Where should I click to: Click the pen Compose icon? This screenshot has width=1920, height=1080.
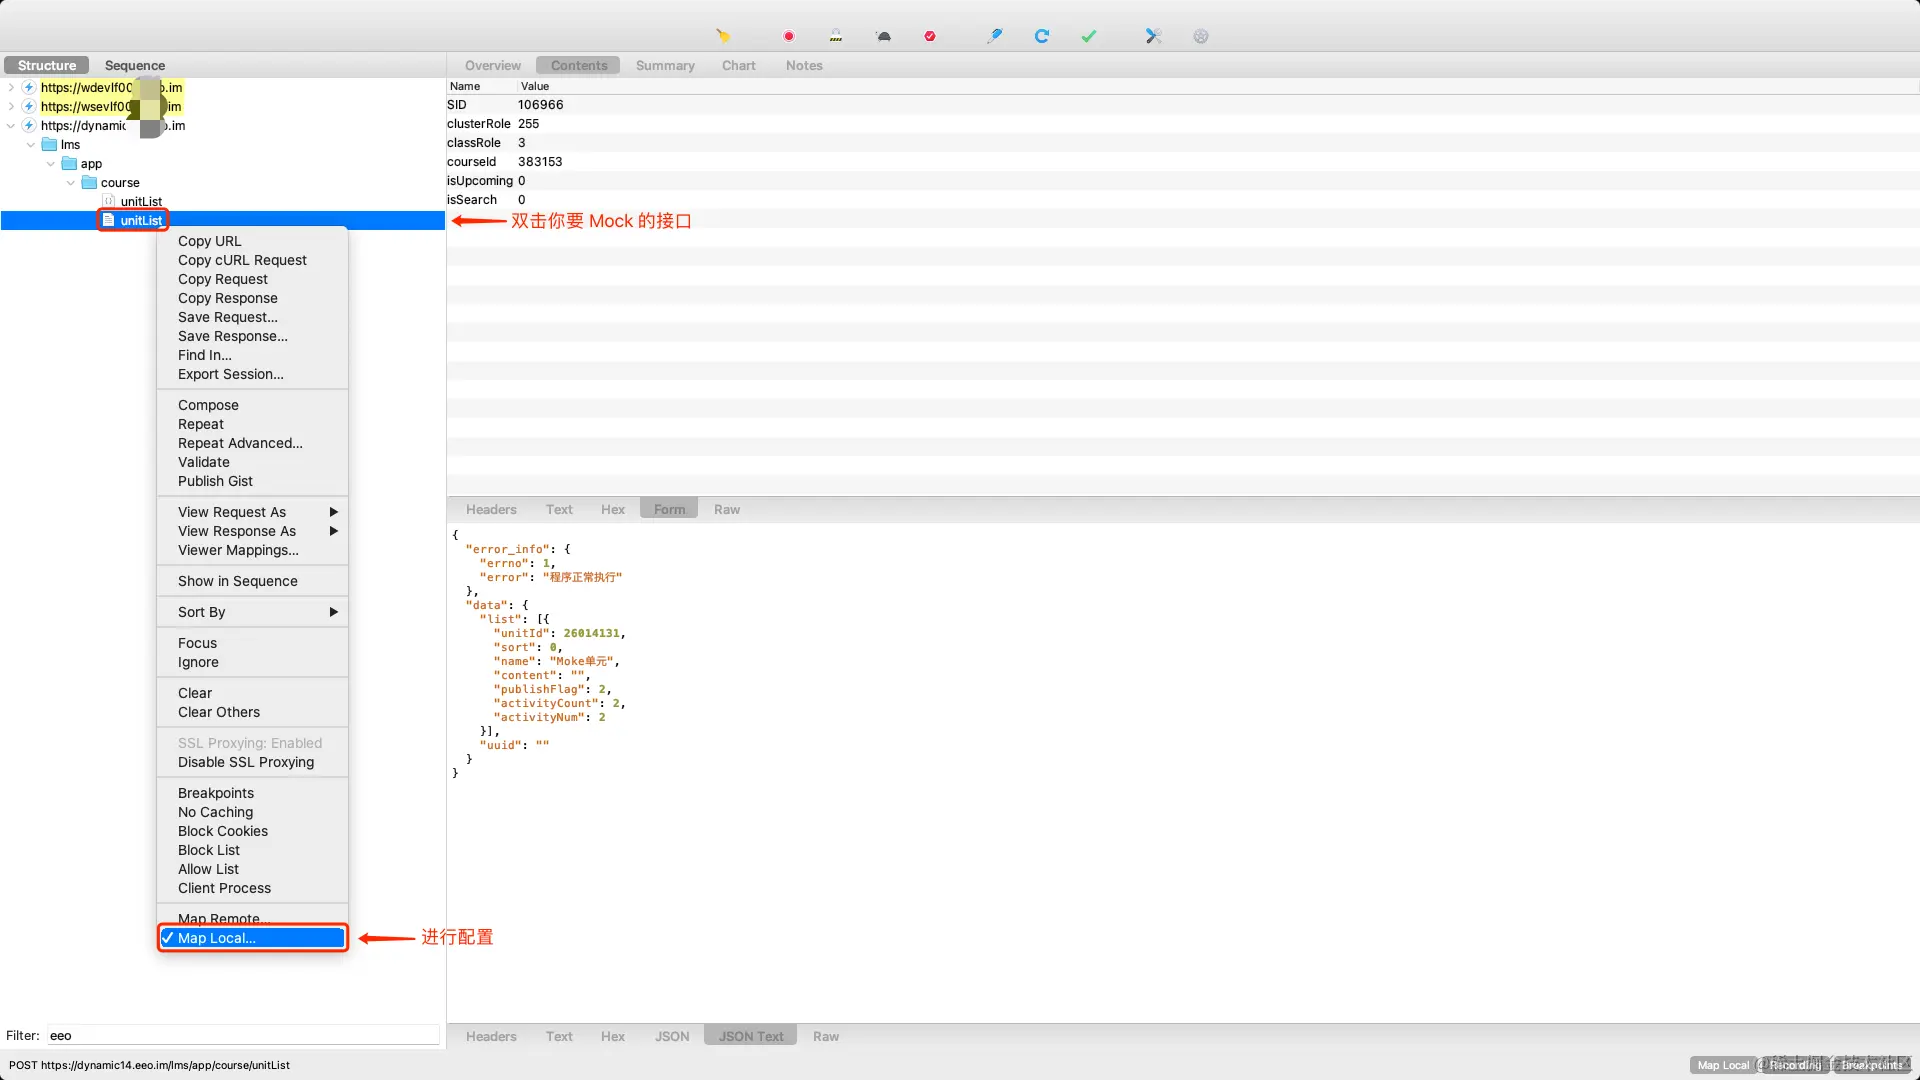994,36
